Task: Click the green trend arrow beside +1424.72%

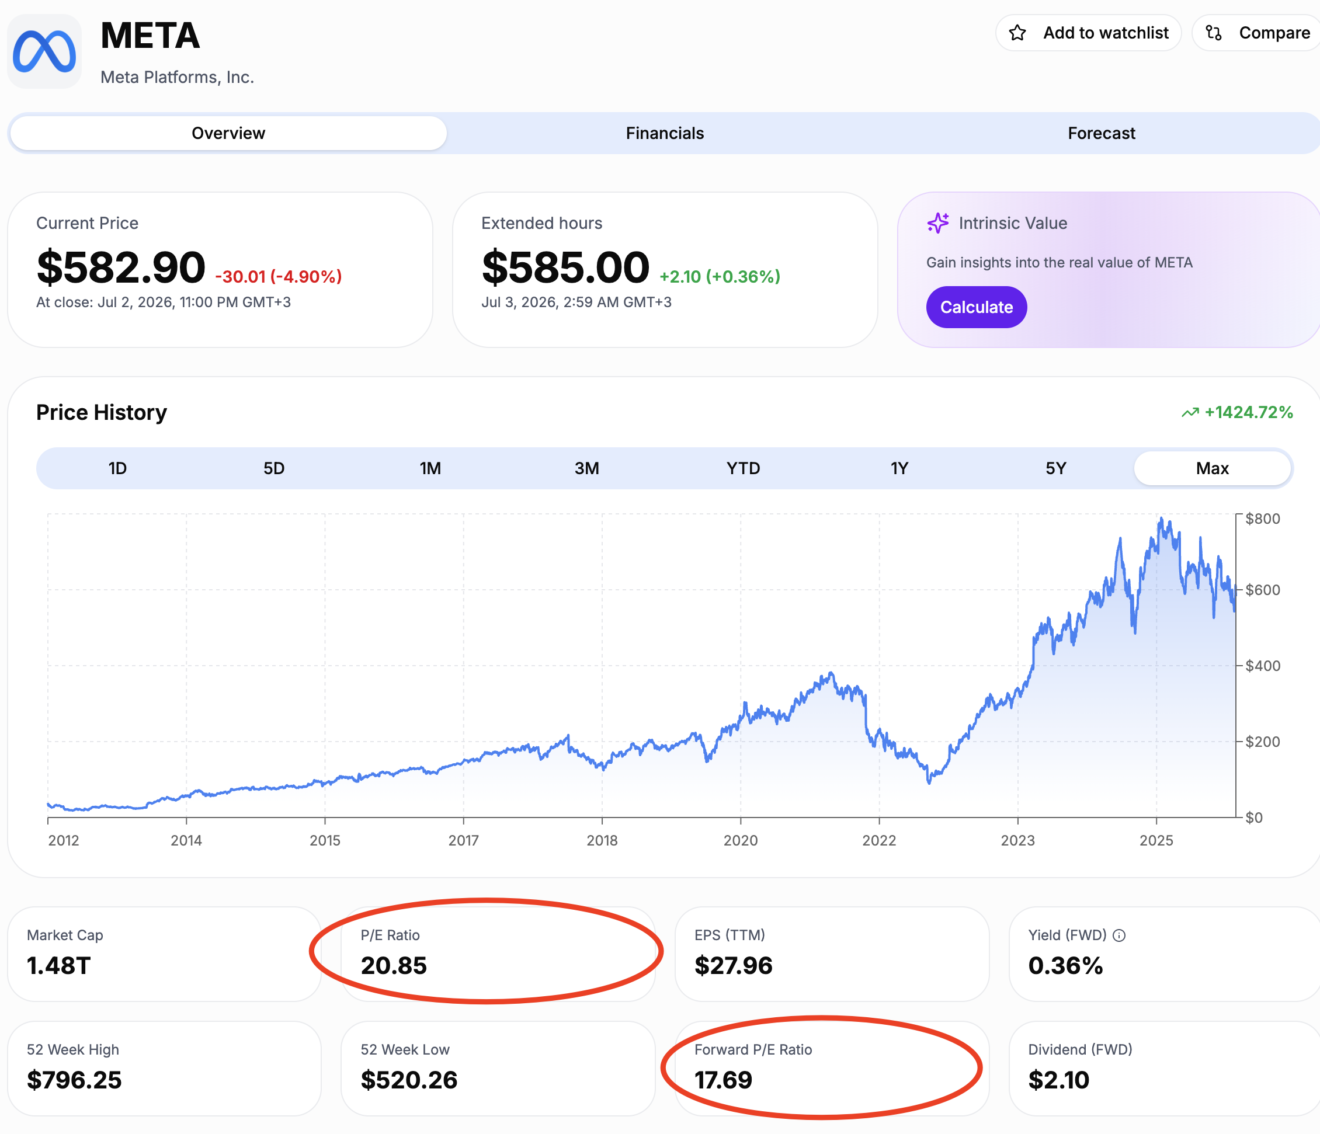Action: (1189, 412)
